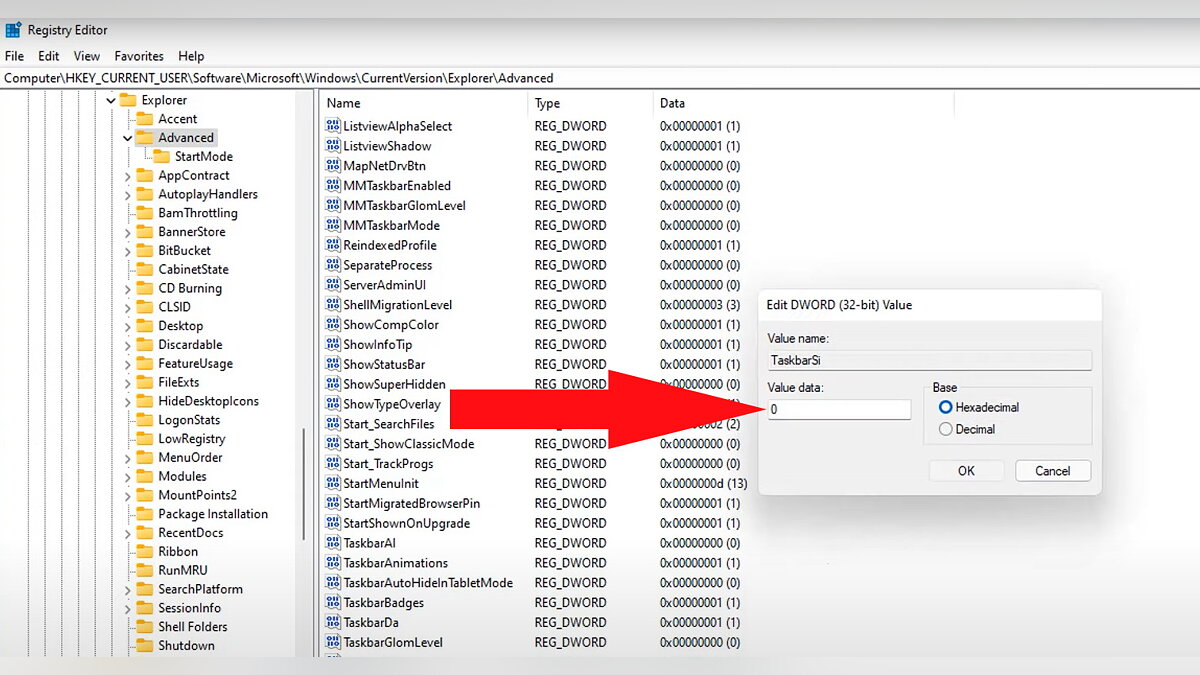Click the Accent folder icon in tree

pyautogui.click(x=145, y=119)
